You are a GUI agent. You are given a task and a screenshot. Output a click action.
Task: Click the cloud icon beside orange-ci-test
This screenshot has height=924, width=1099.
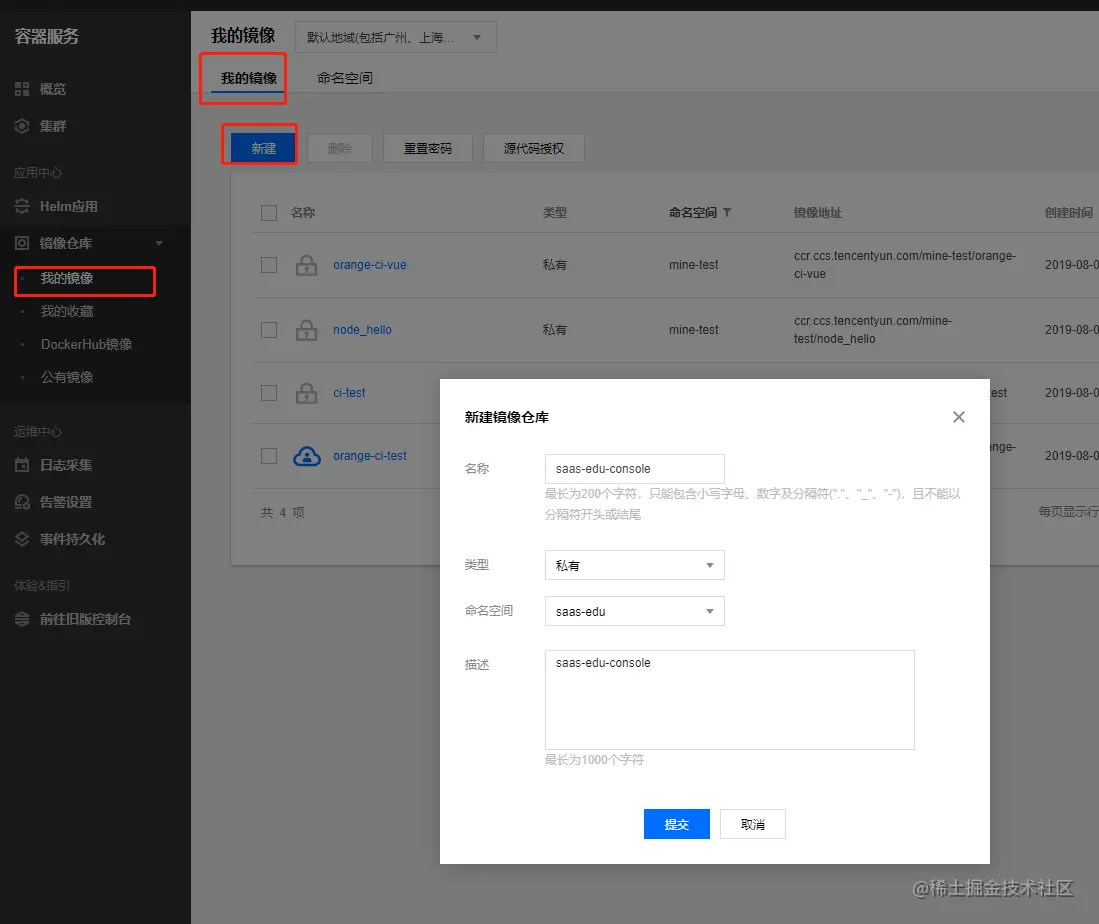pos(306,456)
